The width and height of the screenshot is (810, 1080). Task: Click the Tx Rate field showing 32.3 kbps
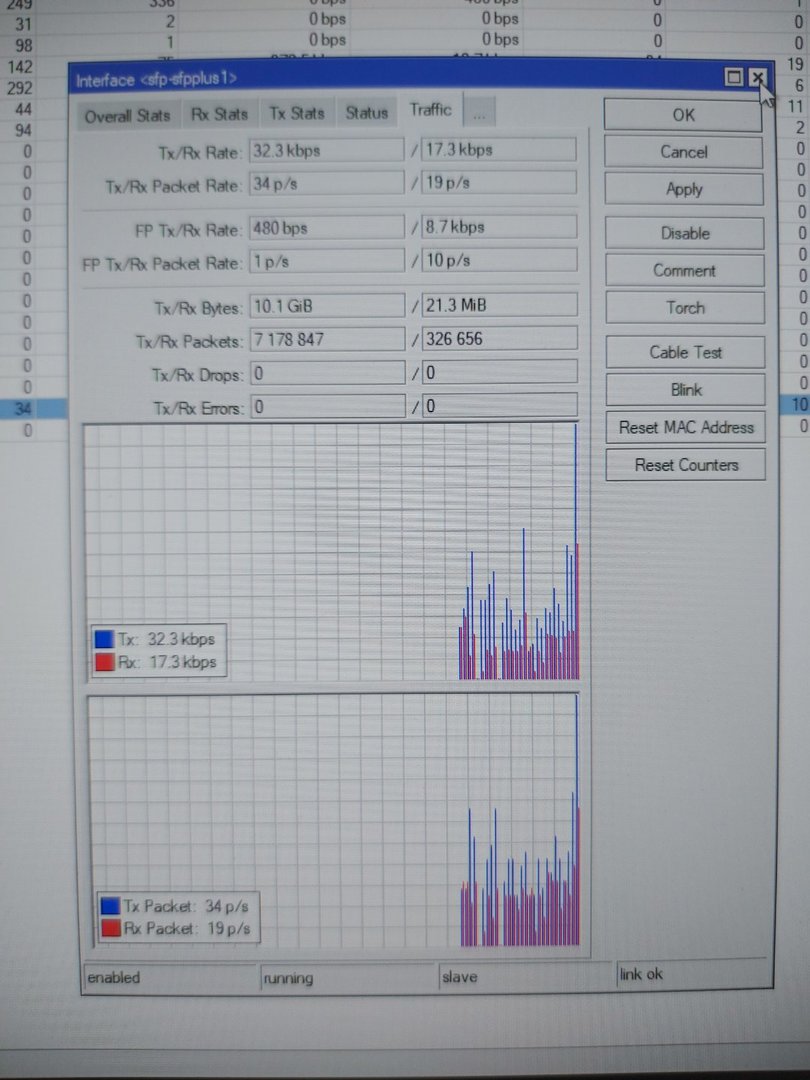point(326,150)
